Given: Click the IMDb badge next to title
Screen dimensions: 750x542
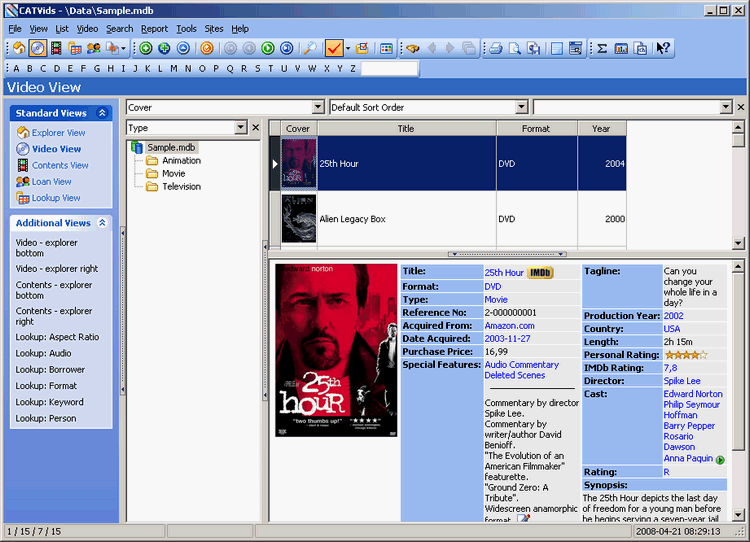Looking at the screenshot, I should pyautogui.click(x=540, y=273).
